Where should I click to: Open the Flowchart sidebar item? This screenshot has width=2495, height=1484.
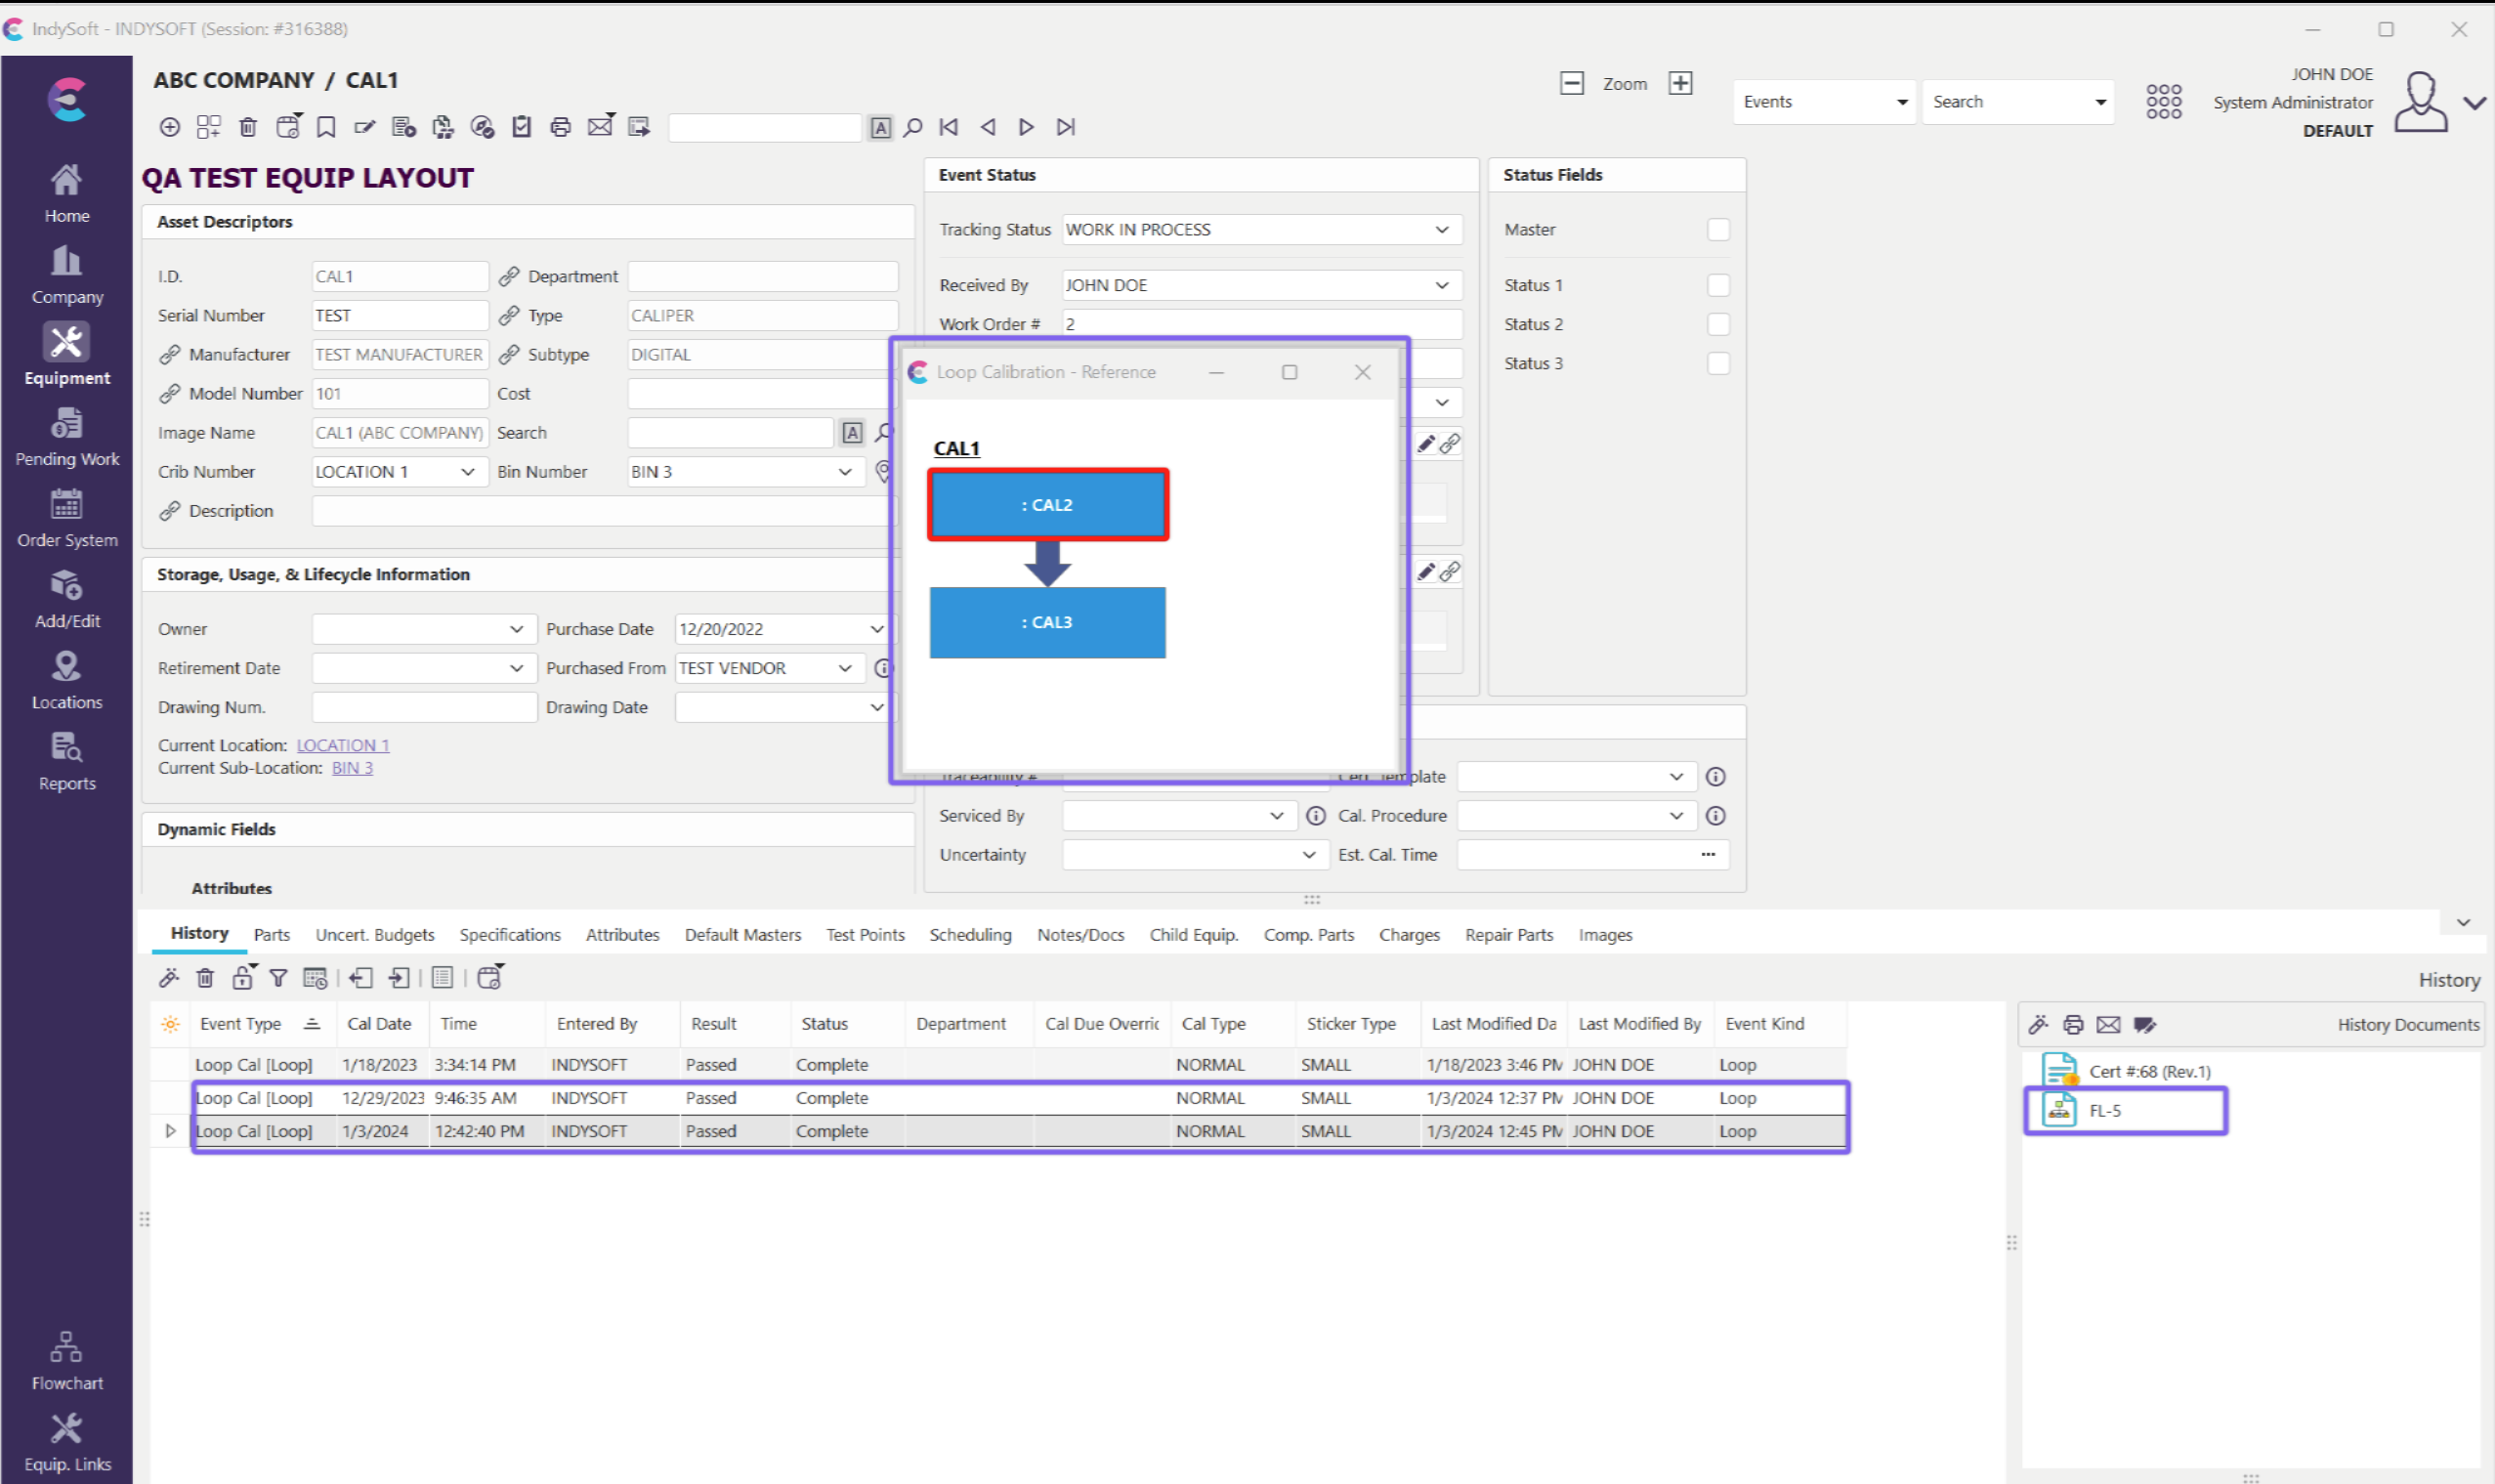pyautogui.click(x=67, y=1361)
